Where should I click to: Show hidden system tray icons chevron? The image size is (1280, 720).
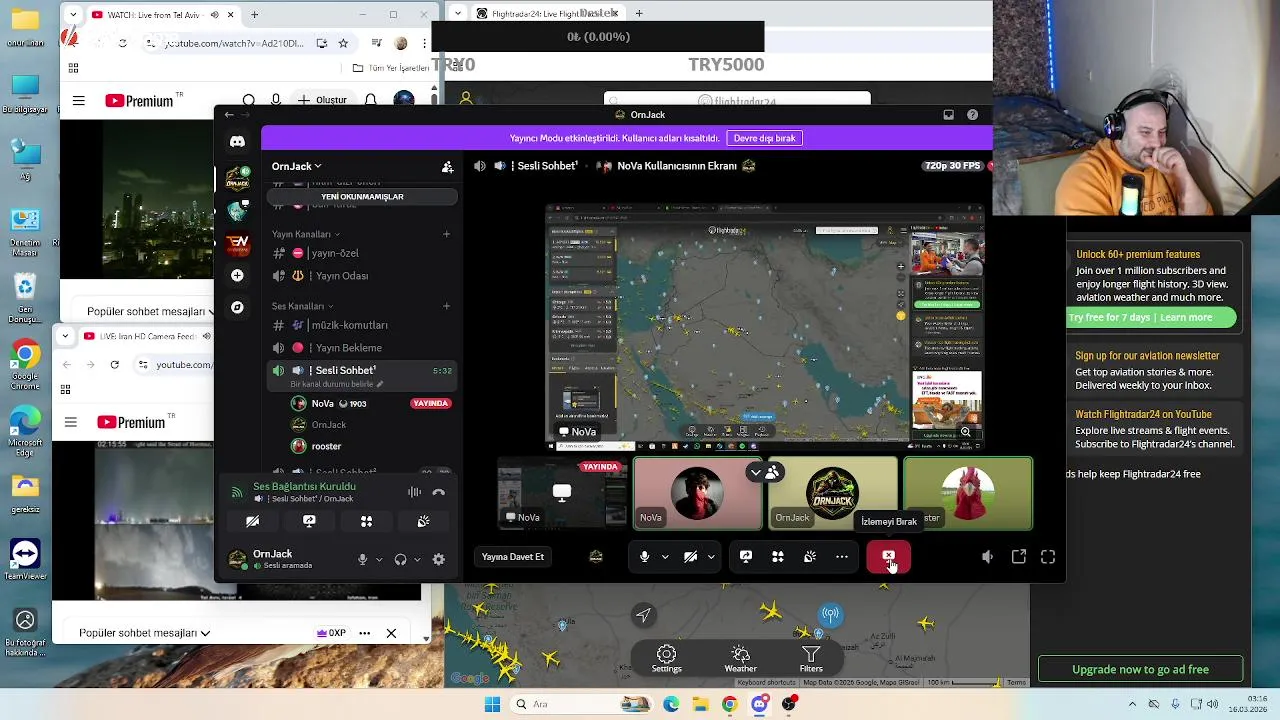click(x=1132, y=704)
